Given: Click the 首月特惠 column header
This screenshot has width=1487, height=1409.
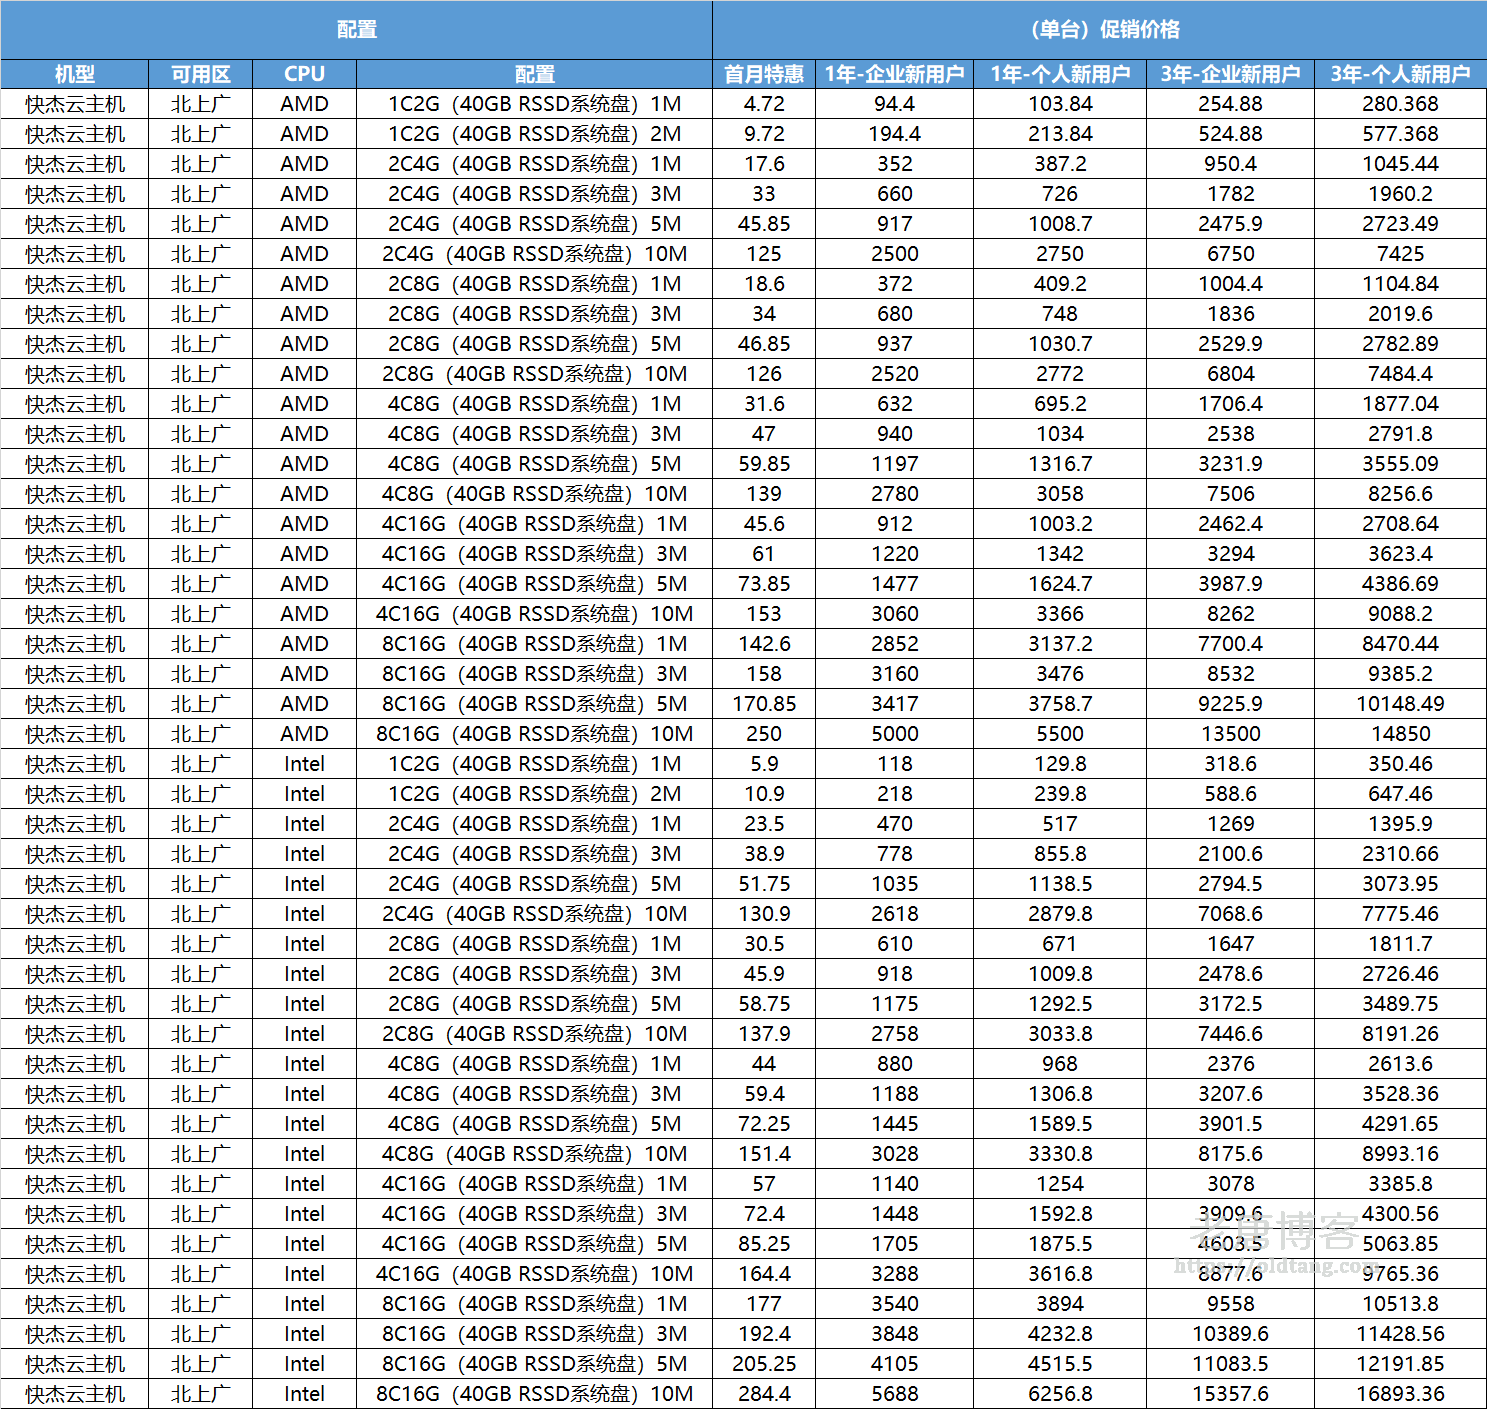Looking at the screenshot, I should pyautogui.click(x=763, y=74).
